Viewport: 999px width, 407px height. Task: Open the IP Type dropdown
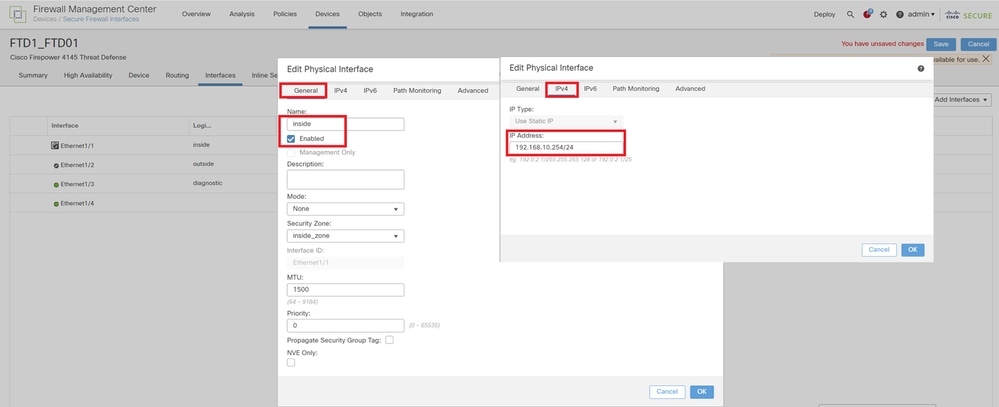pyautogui.click(x=566, y=121)
